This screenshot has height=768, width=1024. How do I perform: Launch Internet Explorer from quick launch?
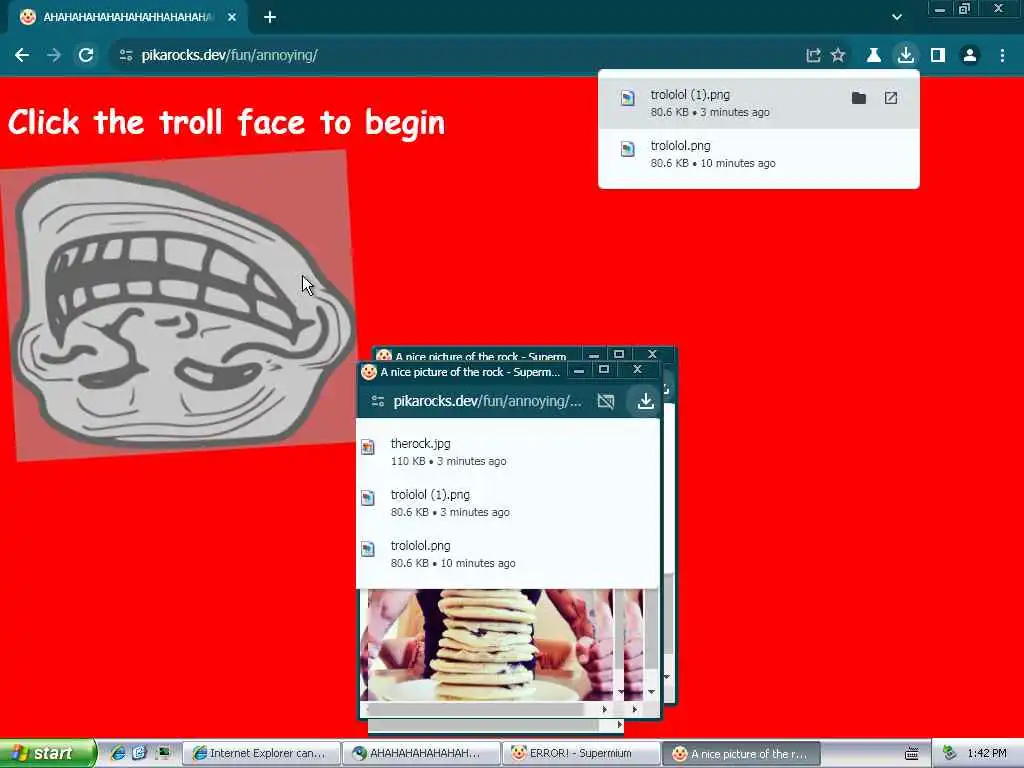click(118, 753)
